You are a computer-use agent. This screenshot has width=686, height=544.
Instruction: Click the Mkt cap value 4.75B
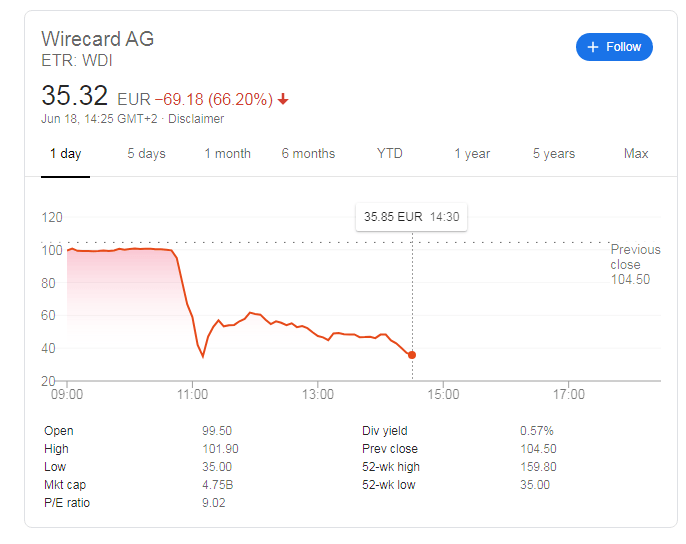click(217, 485)
